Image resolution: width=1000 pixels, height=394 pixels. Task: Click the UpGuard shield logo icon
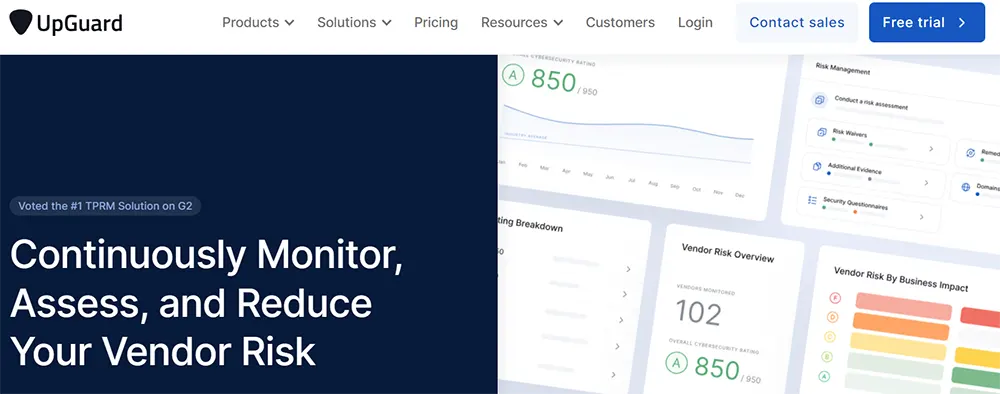click(20, 22)
